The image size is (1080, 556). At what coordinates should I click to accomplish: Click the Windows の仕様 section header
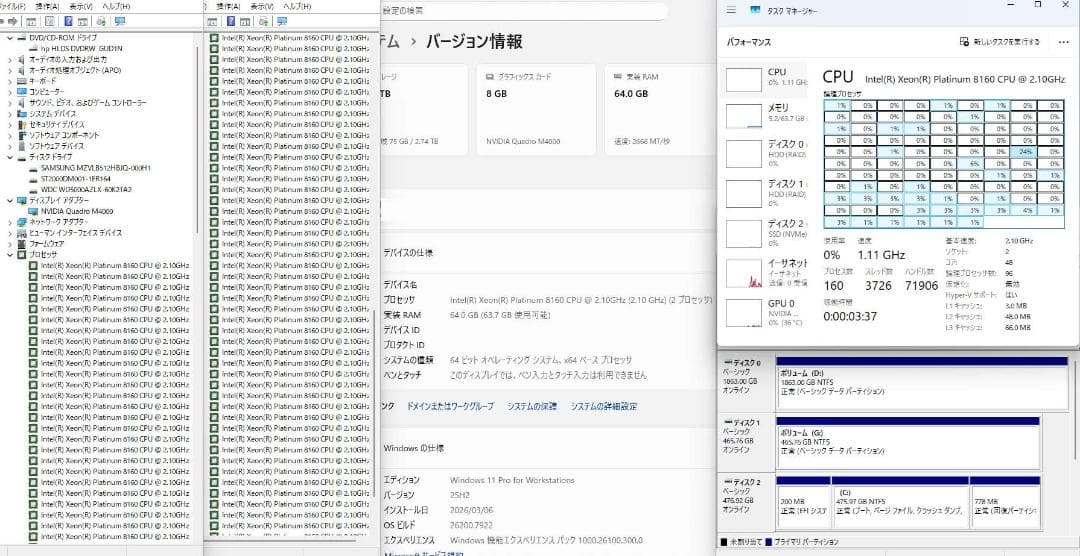tap(413, 448)
